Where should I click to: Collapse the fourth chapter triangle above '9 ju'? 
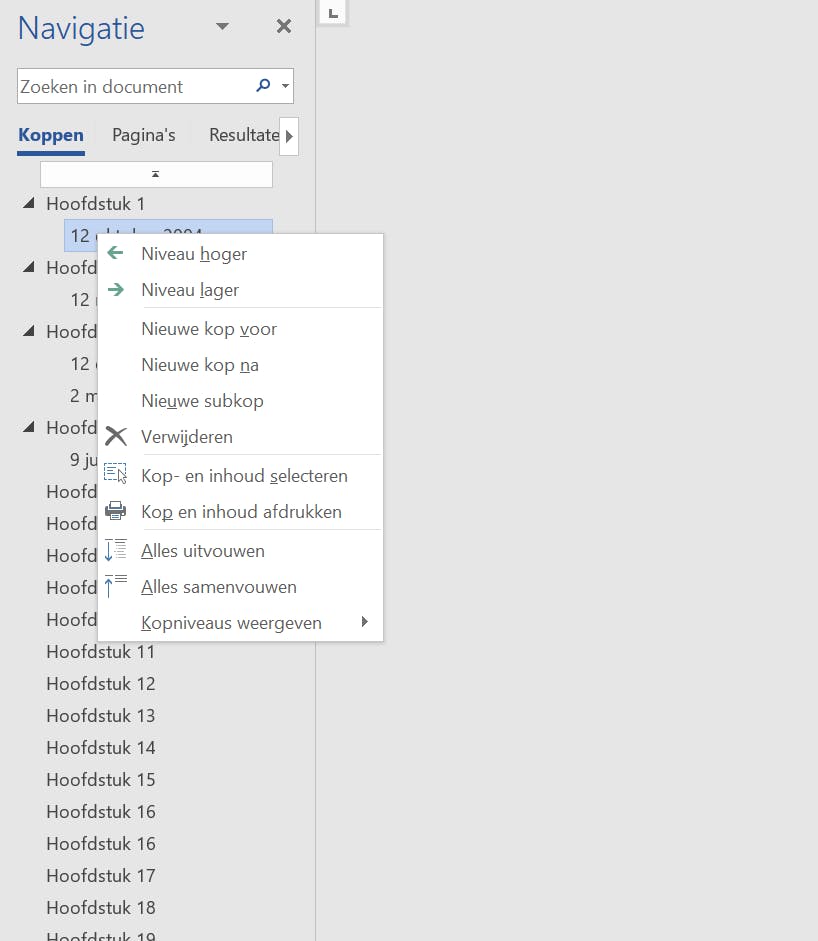point(28,427)
